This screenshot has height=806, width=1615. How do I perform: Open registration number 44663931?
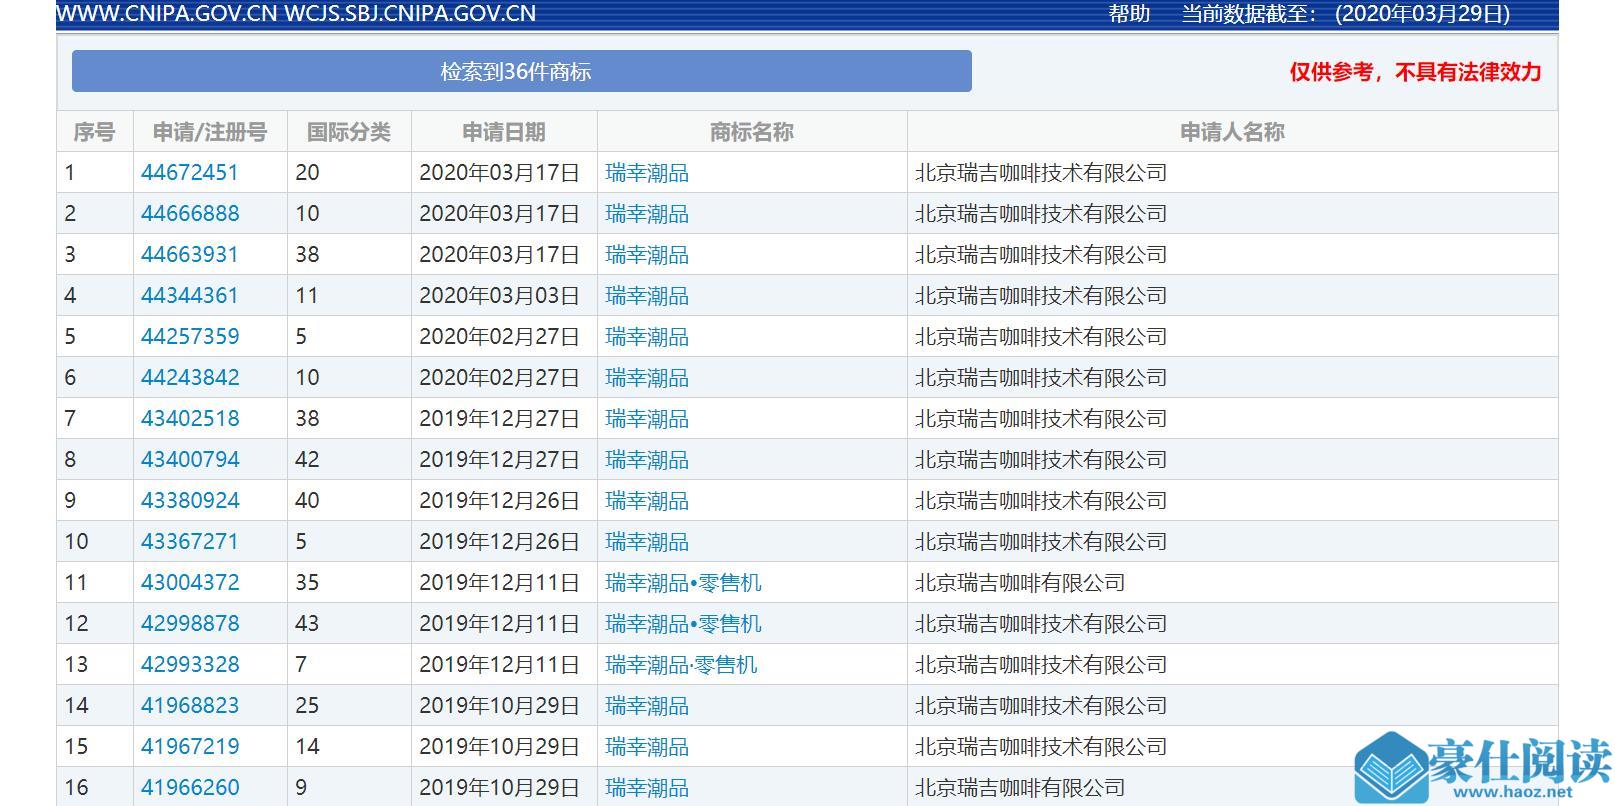(x=190, y=255)
